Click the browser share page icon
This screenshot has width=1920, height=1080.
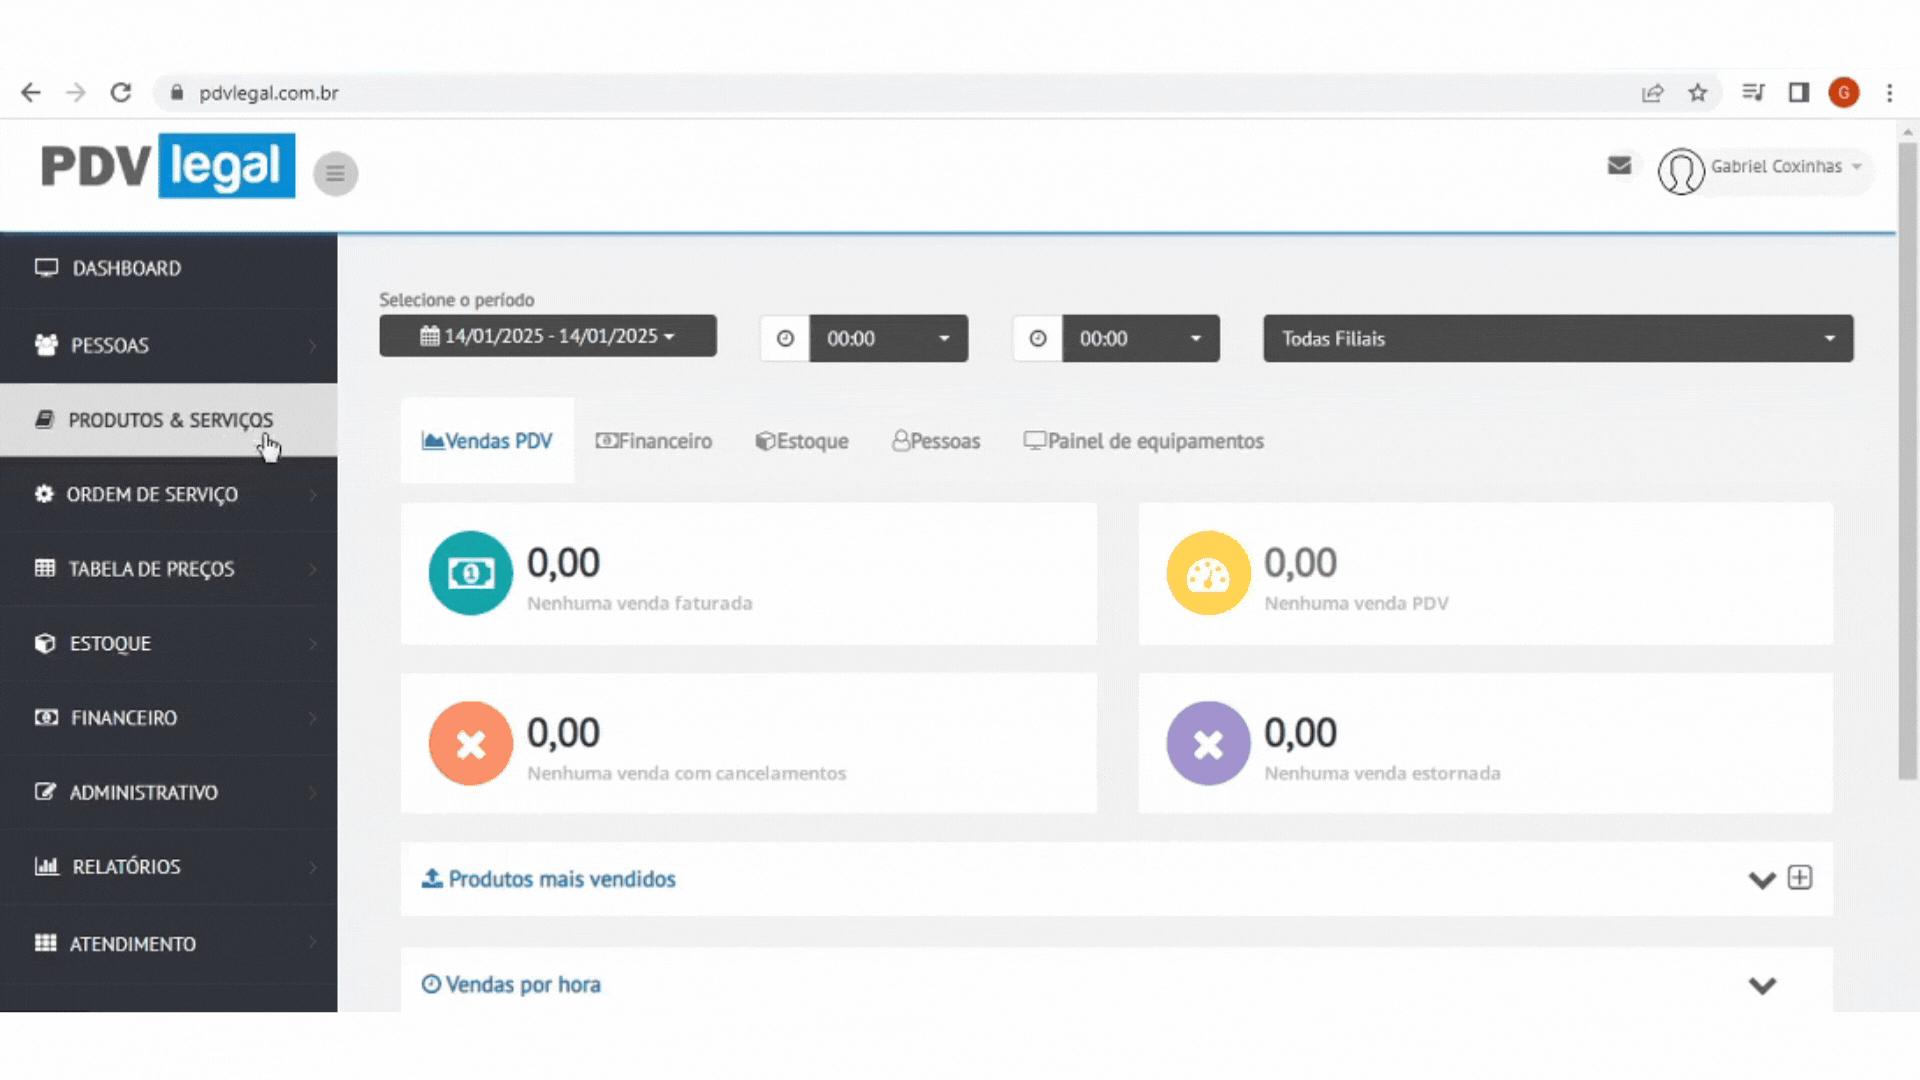(x=1652, y=93)
